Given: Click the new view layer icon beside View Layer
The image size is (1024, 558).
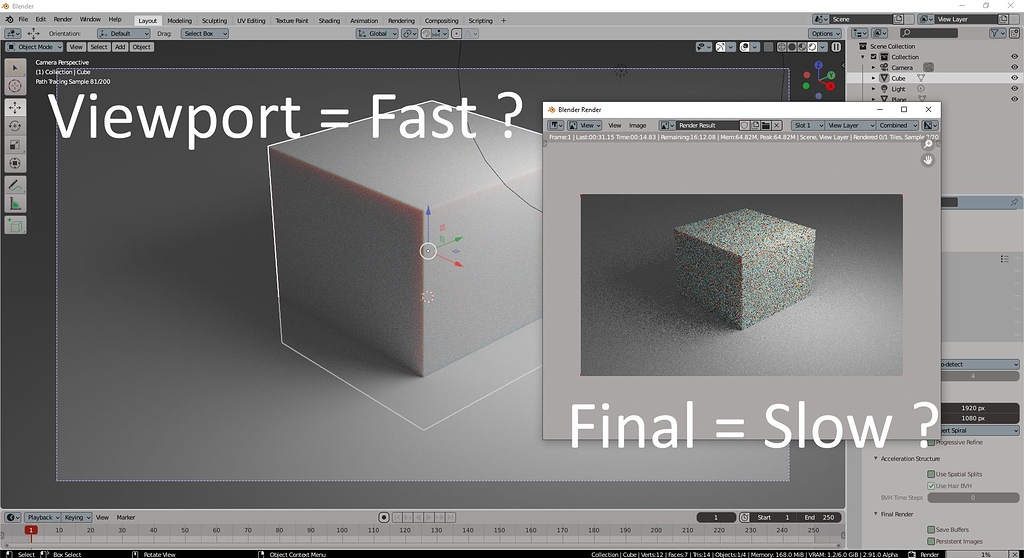Looking at the screenshot, I should (x=1003, y=19).
